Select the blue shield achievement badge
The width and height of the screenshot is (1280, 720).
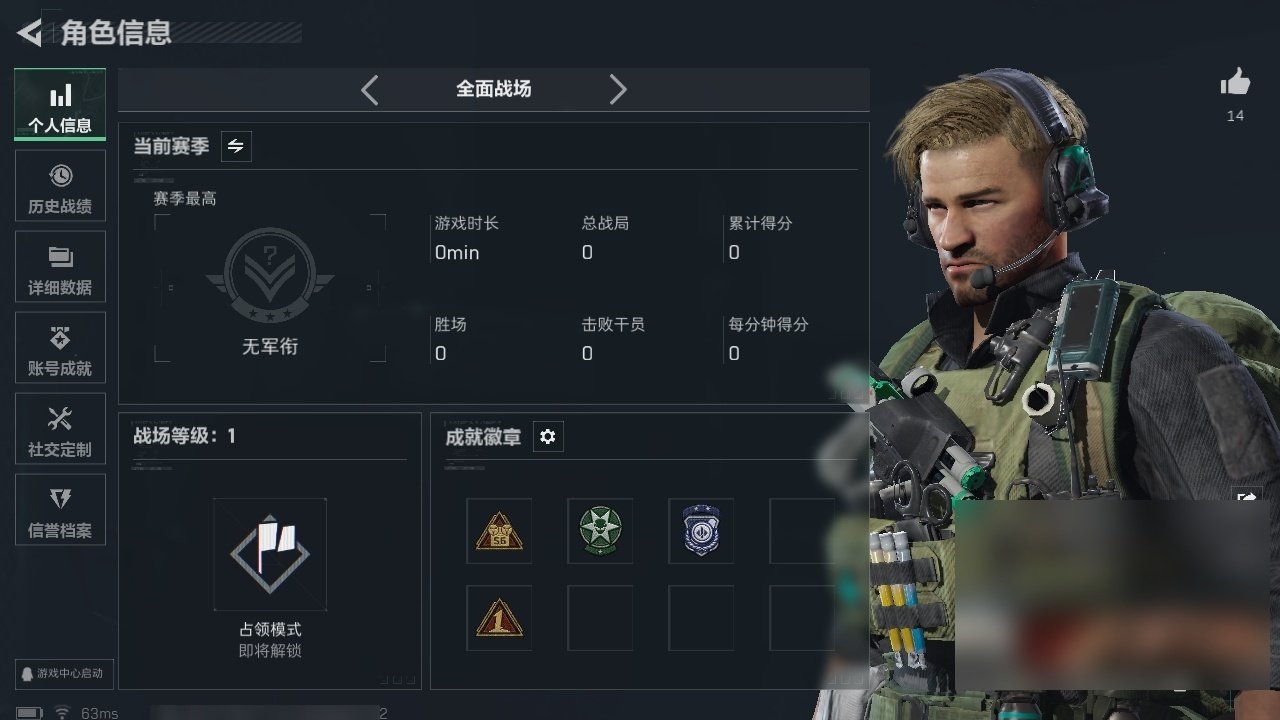[701, 531]
